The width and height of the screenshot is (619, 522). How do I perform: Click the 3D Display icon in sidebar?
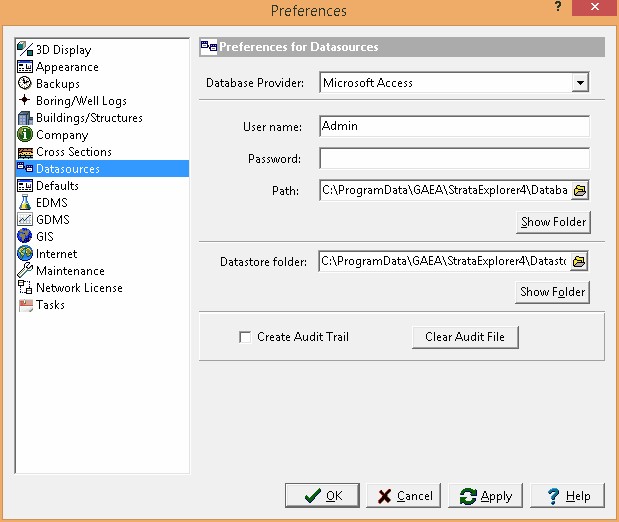click(x=25, y=50)
